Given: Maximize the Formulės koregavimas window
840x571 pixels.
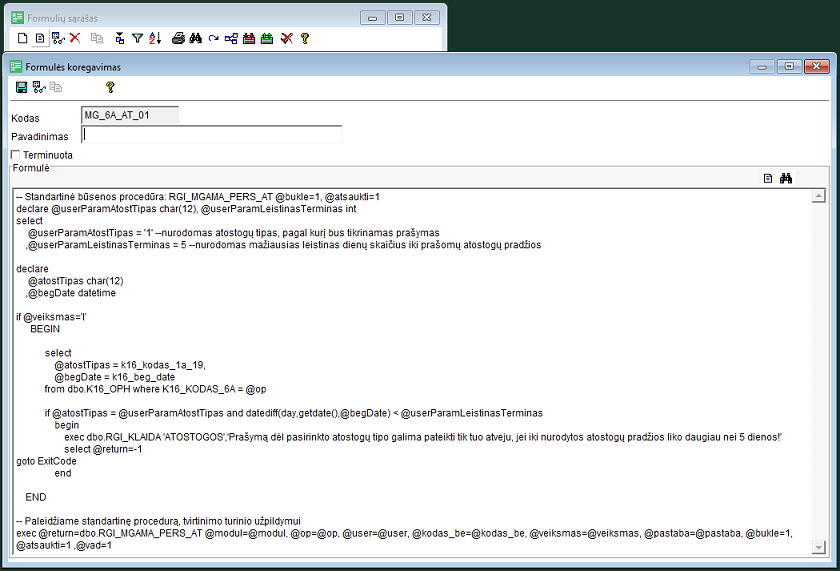Looking at the screenshot, I should [790, 66].
